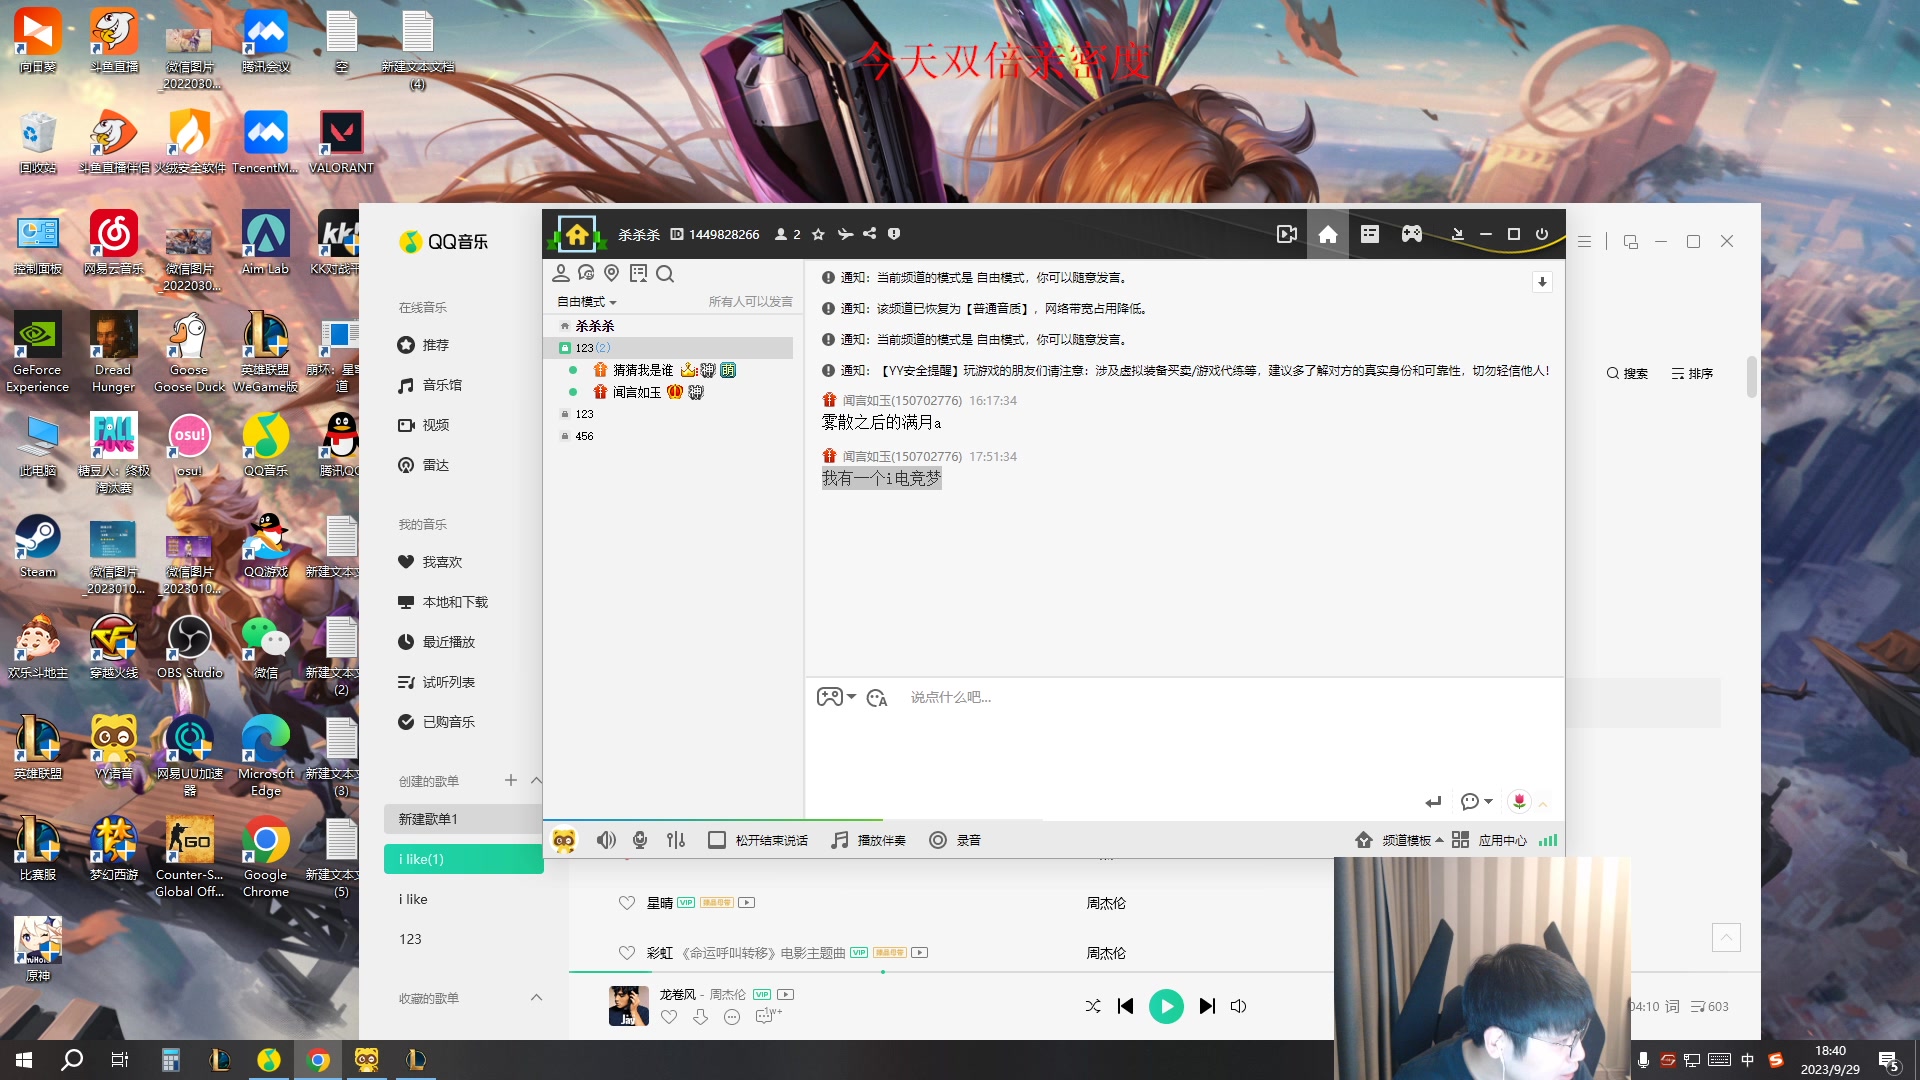This screenshot has height=1080, width=1920.
Task: Open the channel notice board icon
Action: (x=638, y=273)
